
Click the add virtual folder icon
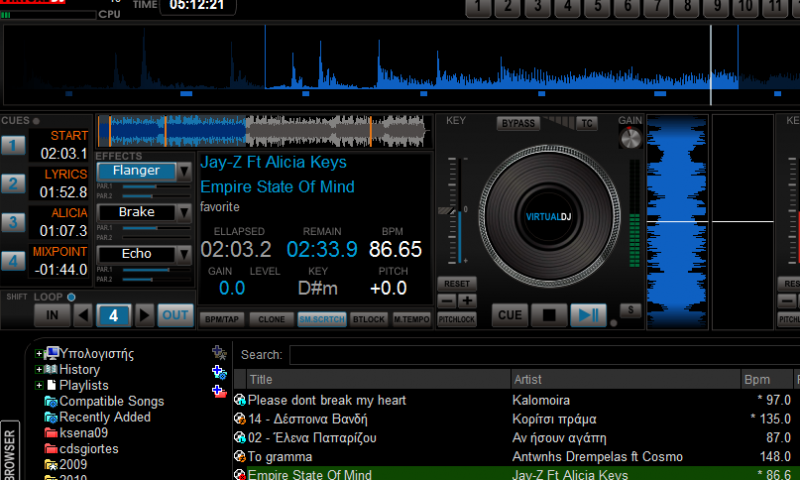click(x=219, y=391)
